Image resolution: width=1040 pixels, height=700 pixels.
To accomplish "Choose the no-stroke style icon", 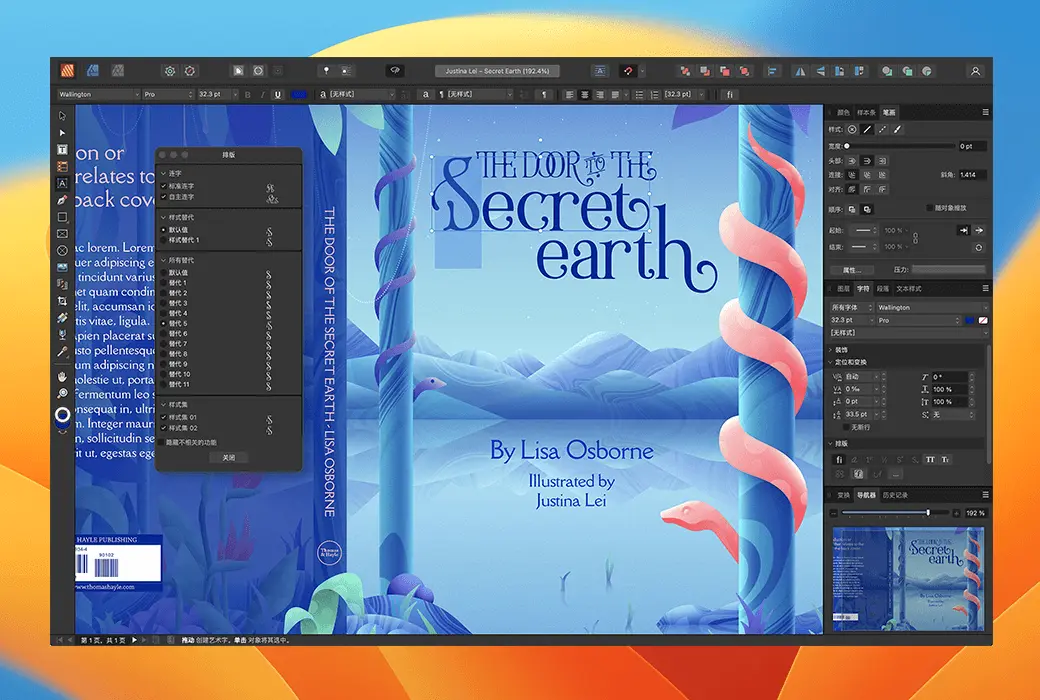I will [x=852, y=129].
